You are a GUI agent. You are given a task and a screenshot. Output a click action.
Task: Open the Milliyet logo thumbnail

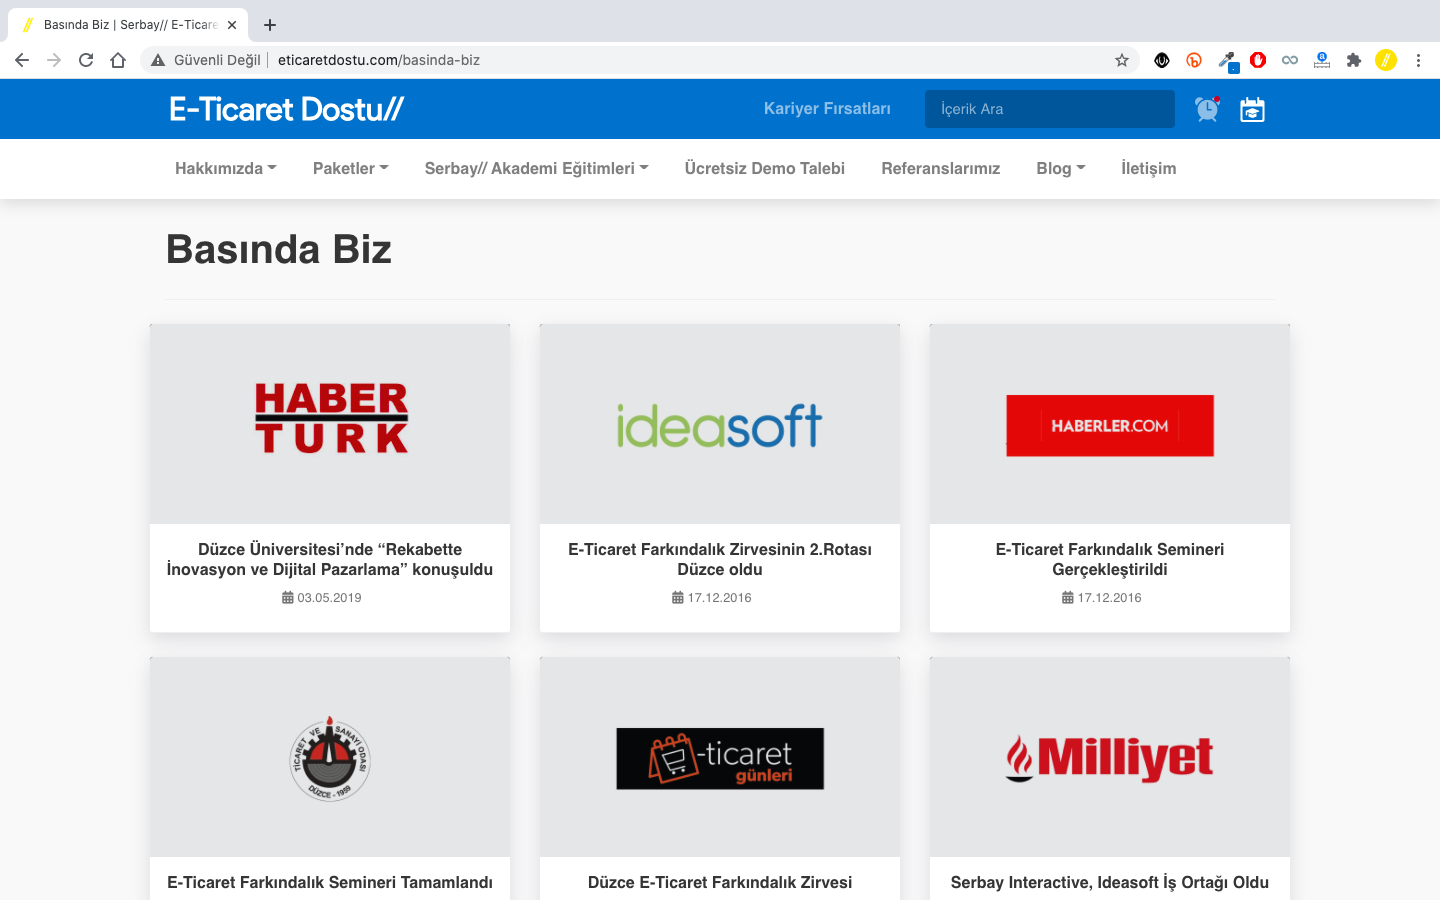click(1110, 757)
